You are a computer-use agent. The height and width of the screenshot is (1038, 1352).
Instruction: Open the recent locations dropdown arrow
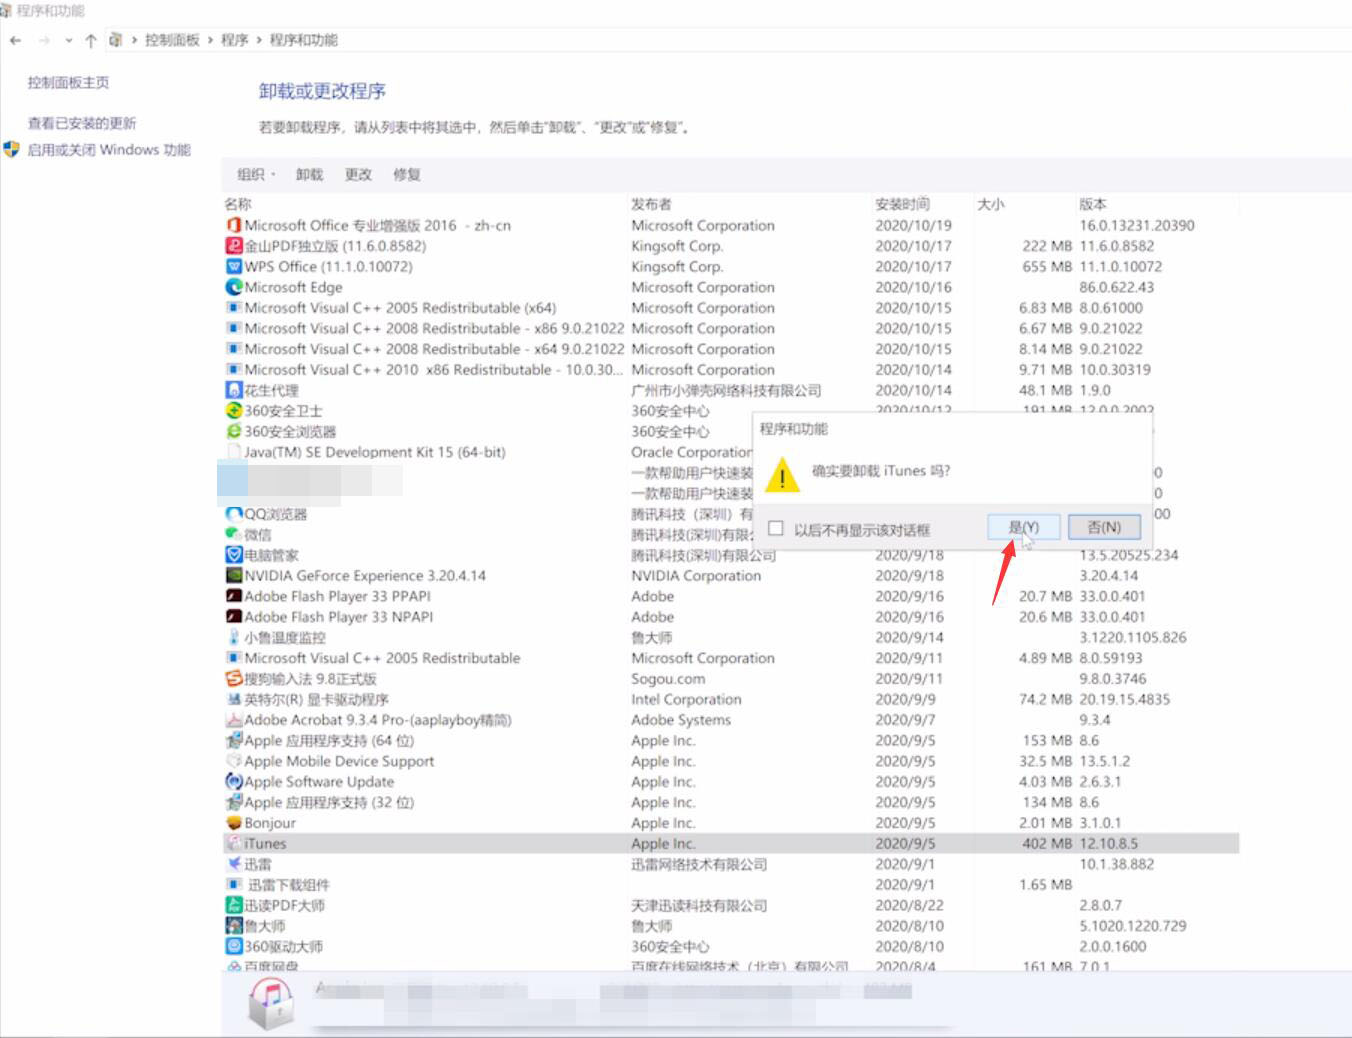[68, 40]
